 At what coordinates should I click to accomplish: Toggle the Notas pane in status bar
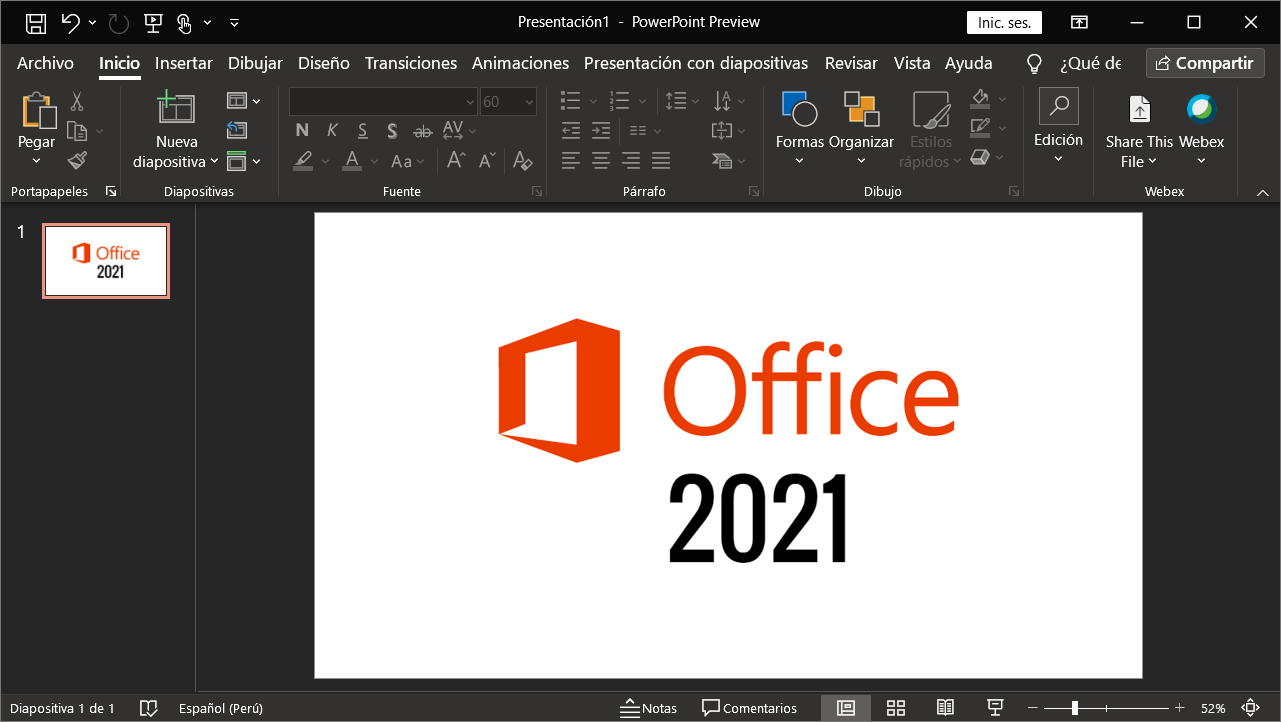click(x=648, y=708)
